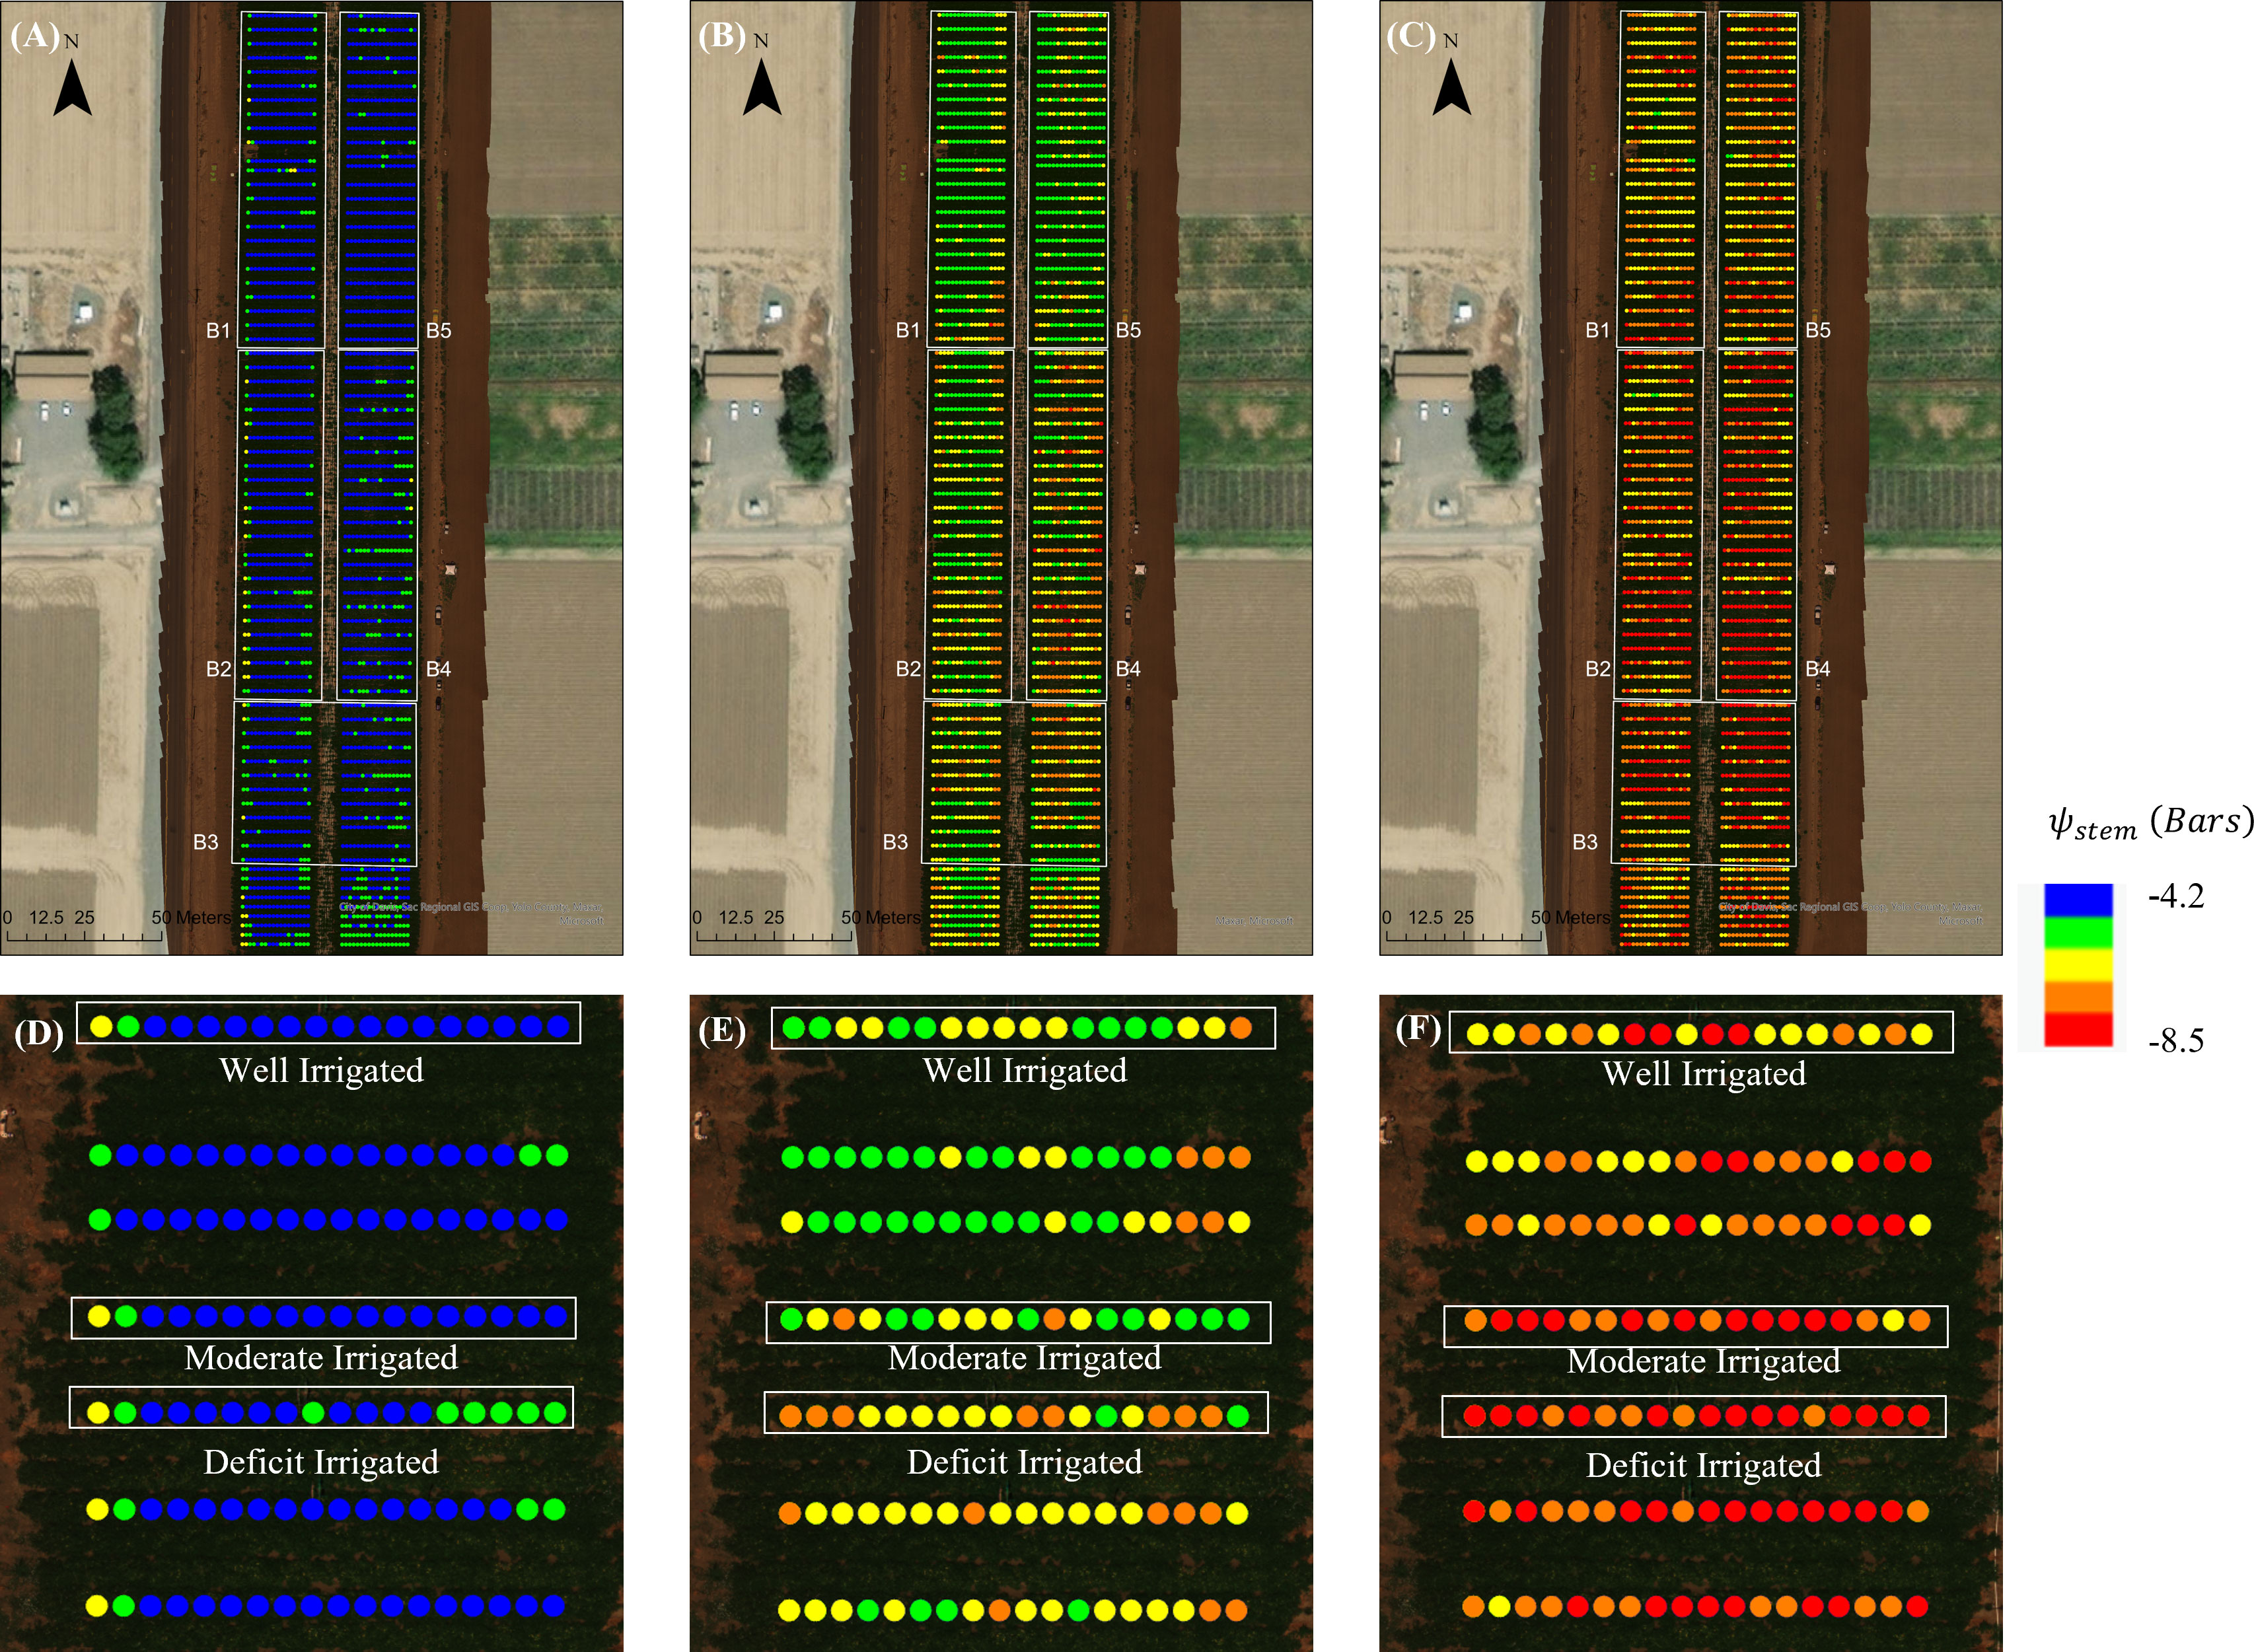Click 'Deficit Irrigated' label in panel D
Viewport: 2254px width, 1652px height.
click(x=321, y=1463)
